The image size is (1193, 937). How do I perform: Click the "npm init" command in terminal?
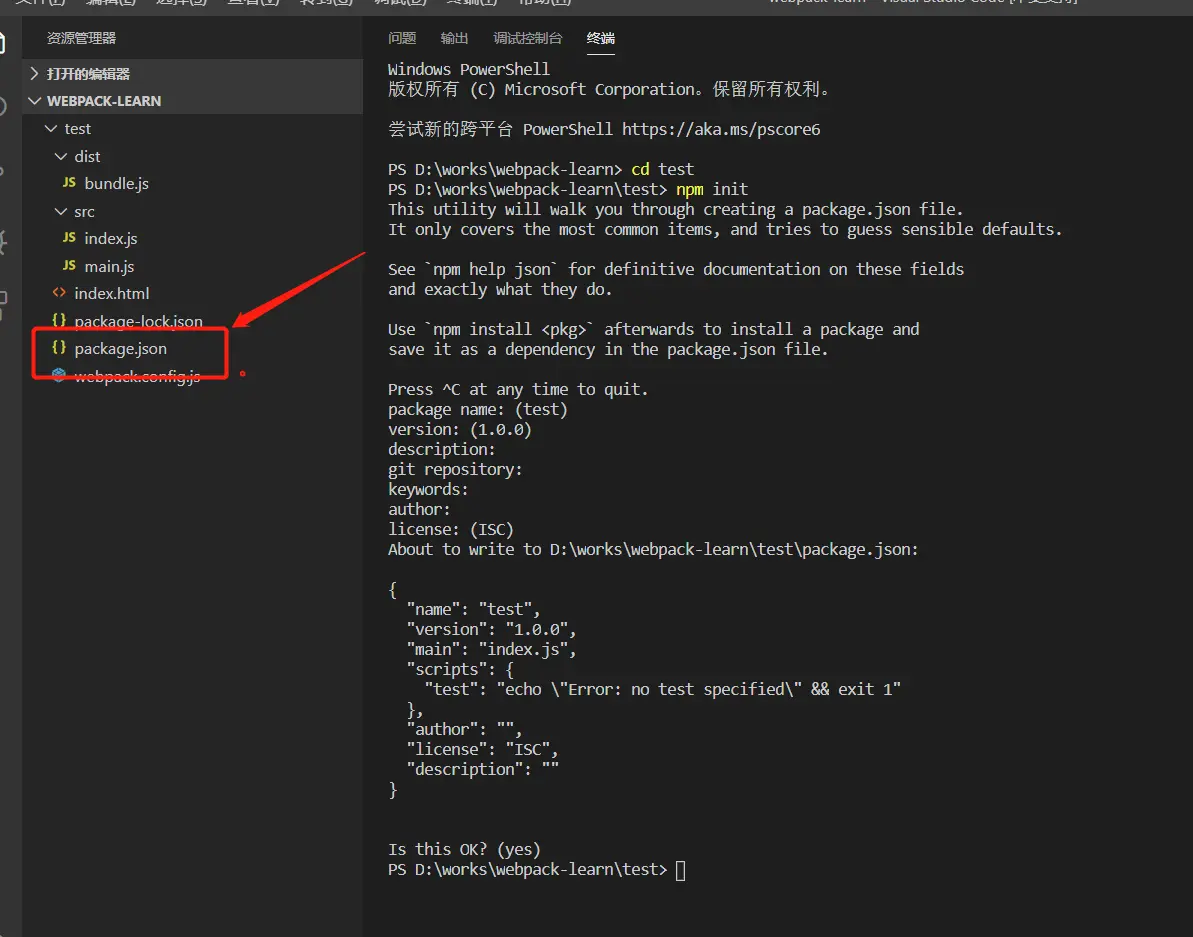coord(712,189)
